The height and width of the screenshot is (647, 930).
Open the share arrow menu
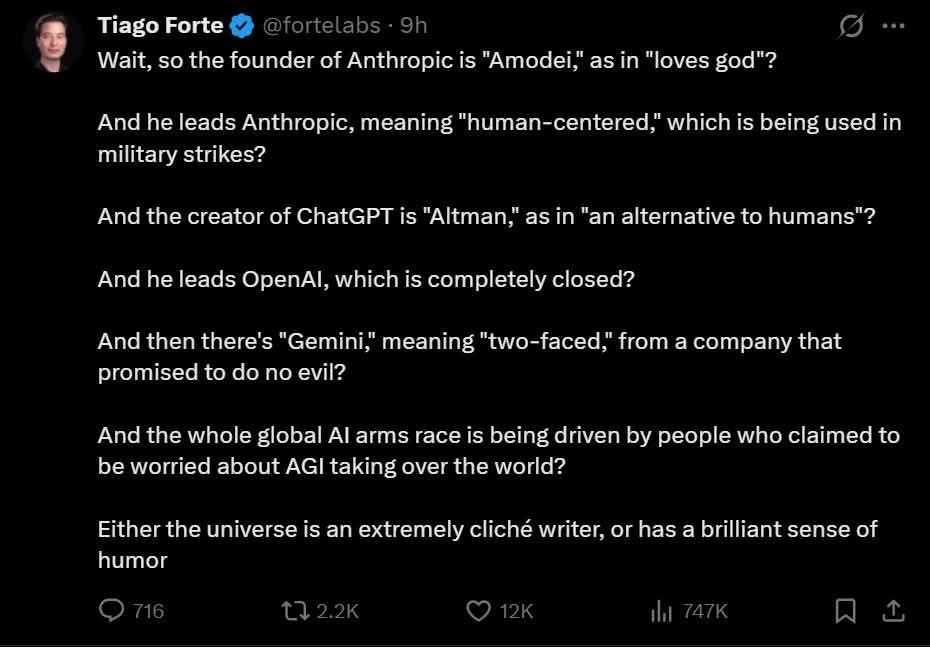click(894, 609)
